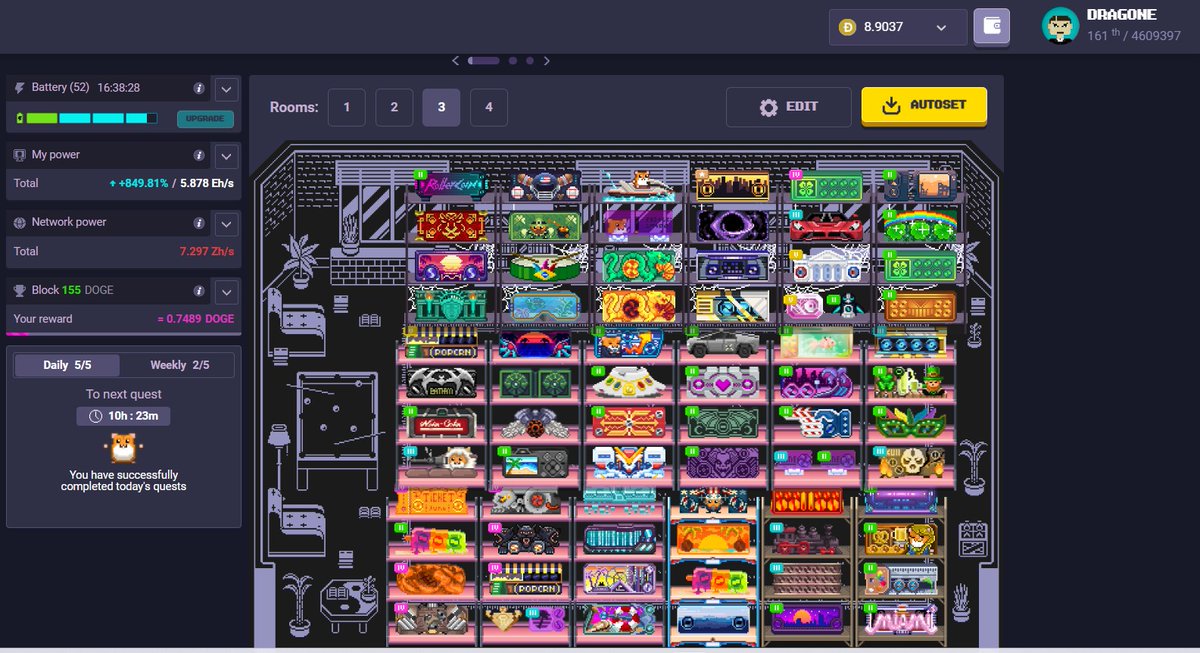This screenshot has height=653, width=1200.
Task: Select the bread loaf miner
Action: coord(432,580)
